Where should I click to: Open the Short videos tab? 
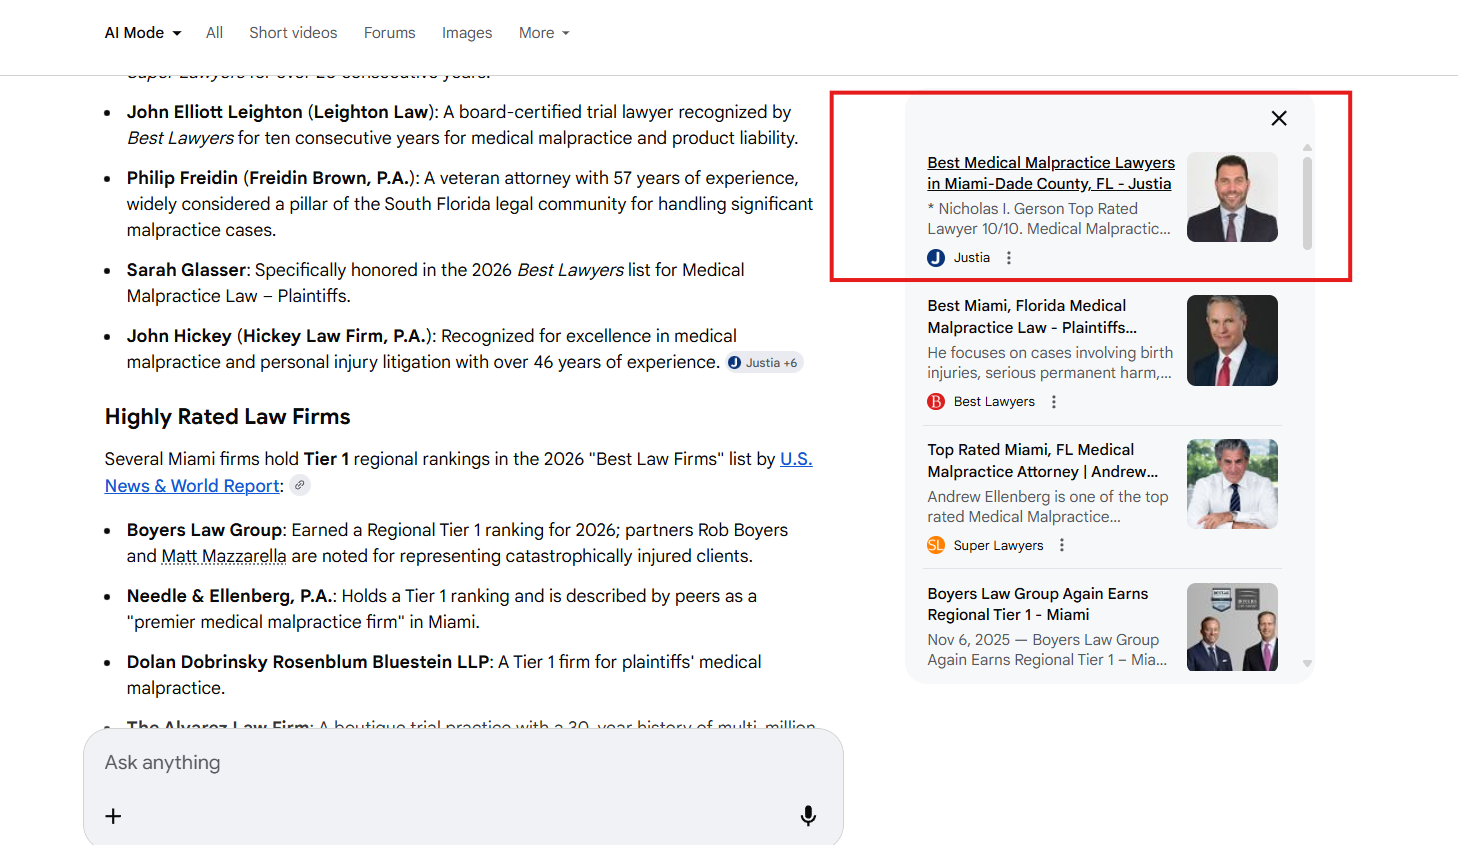(293, 32)
